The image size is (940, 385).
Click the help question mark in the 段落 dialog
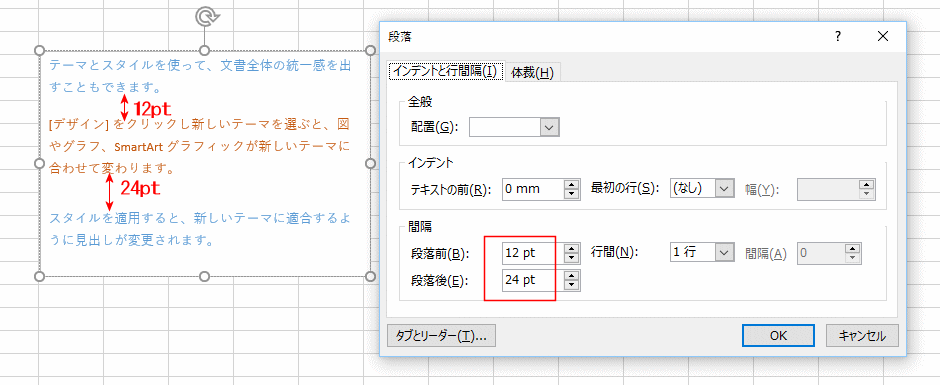point(837,37)
